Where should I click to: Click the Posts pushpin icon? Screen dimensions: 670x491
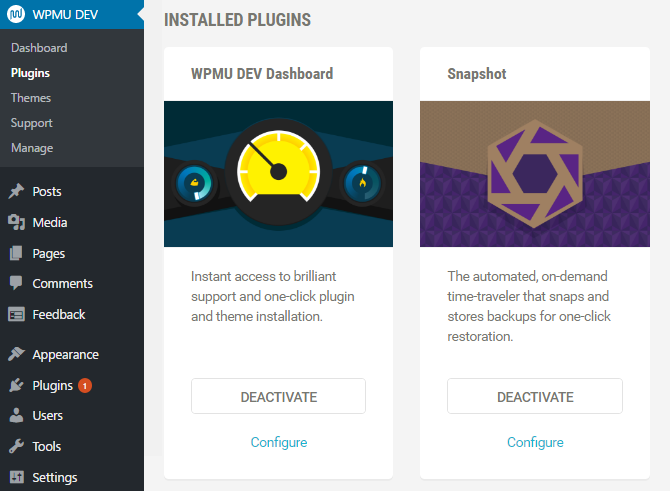point(16,191)
